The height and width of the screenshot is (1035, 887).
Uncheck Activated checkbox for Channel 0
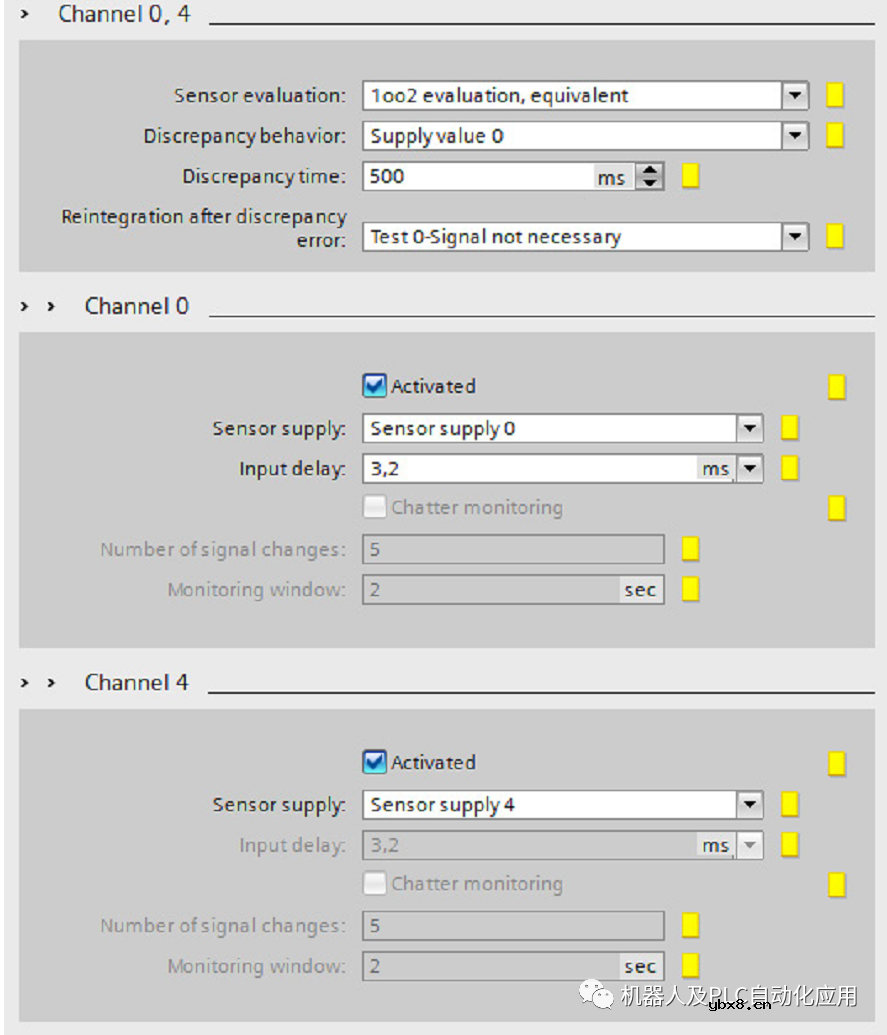pos(374,386)
